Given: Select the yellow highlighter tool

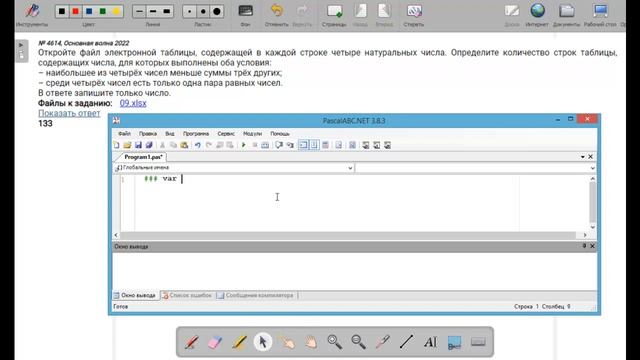Looking at the screenshot, I should tap(239, 342).
